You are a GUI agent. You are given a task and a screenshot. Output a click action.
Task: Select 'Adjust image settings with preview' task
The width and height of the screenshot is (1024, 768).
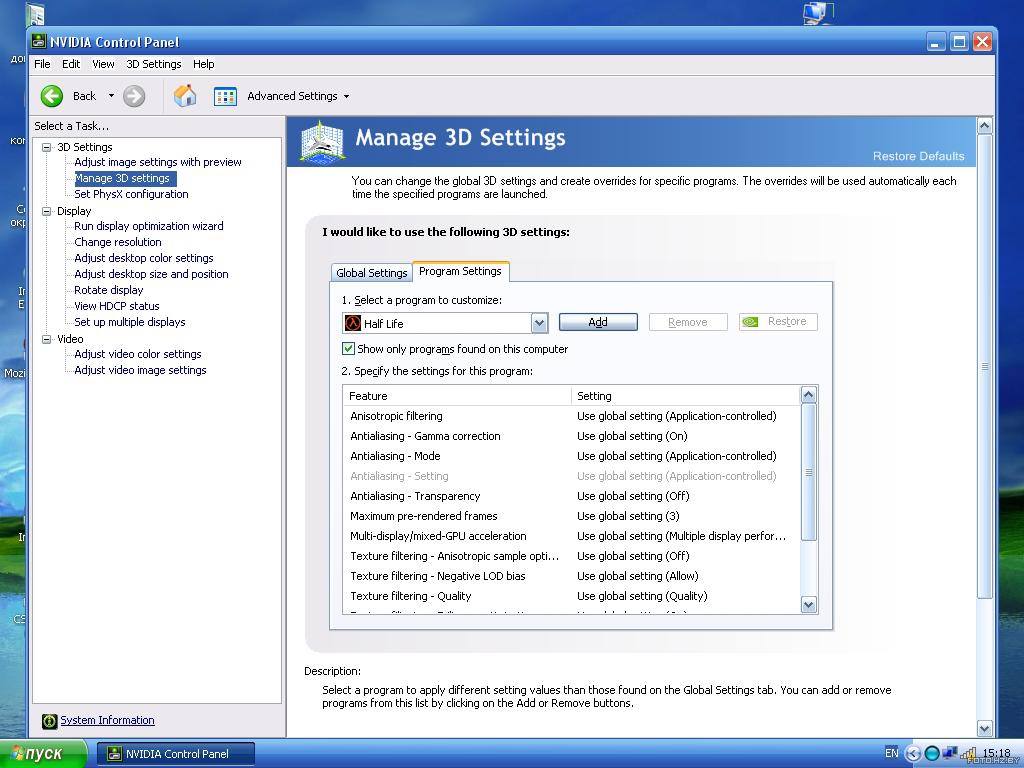(x=158, y=162)
